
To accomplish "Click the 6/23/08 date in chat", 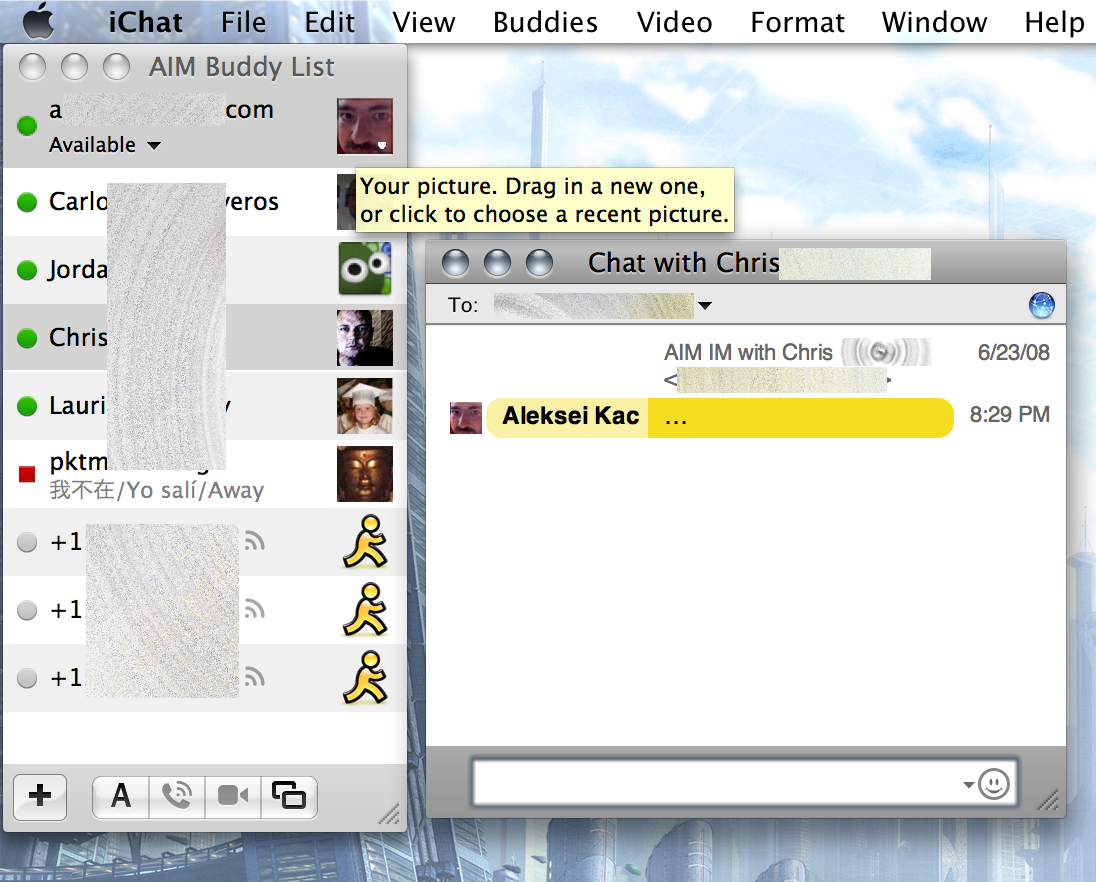I will (x=1014, y=352).
